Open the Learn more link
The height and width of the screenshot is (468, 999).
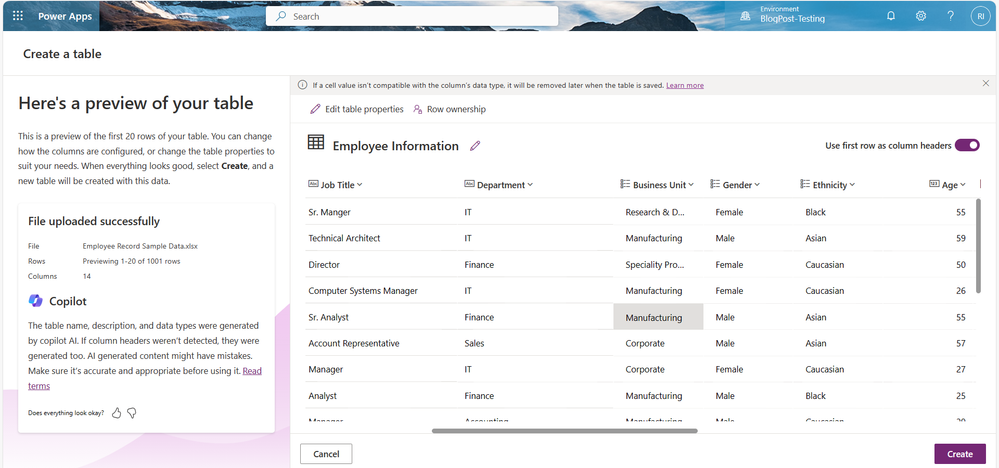[x=685, y=85]
